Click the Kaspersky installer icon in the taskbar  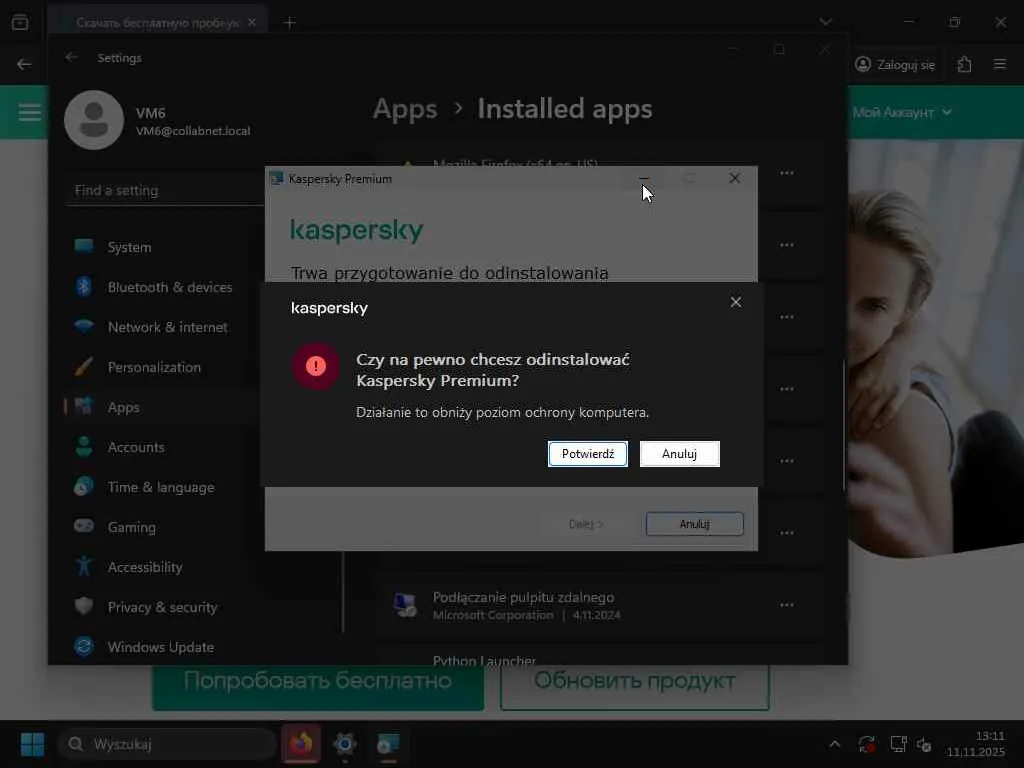click(389, 744)
